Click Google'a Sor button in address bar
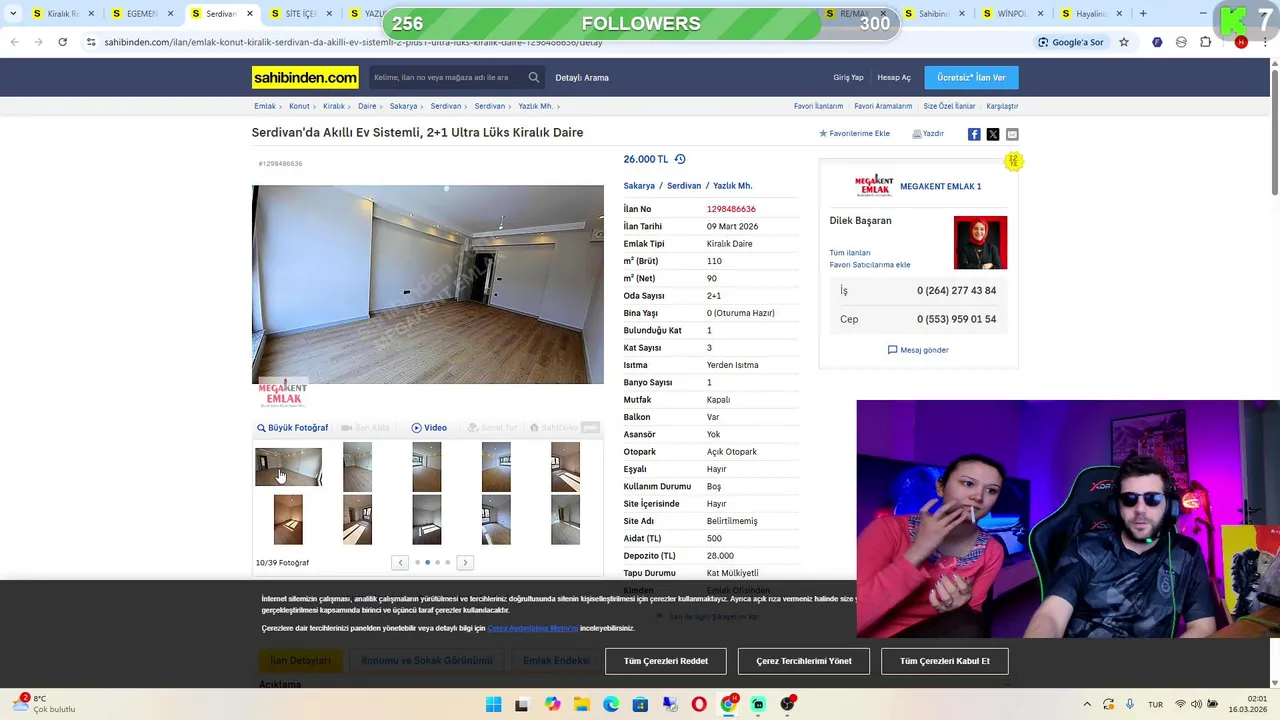This screenshot has width=1280, height=720. 1070,42
